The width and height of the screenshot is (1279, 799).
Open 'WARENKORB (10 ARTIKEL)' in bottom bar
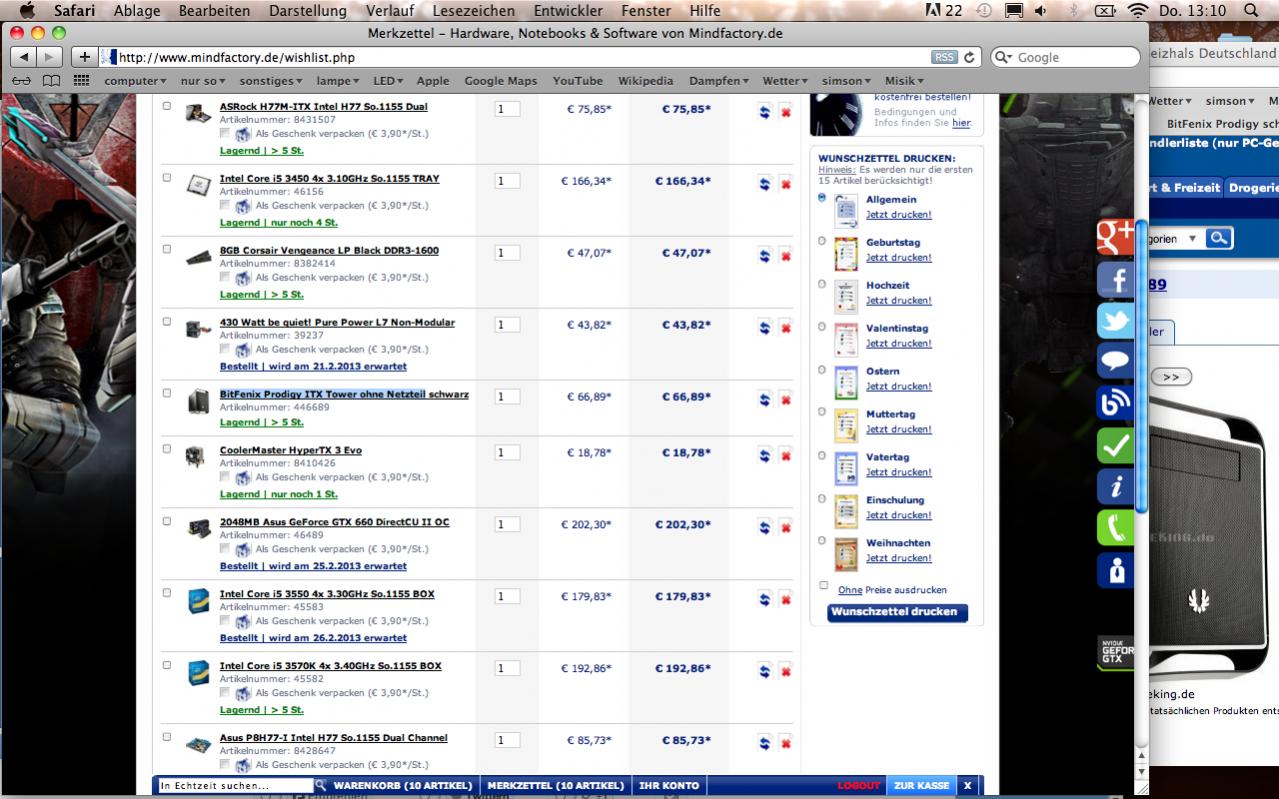pyautogui.click(x=403, y=786)
